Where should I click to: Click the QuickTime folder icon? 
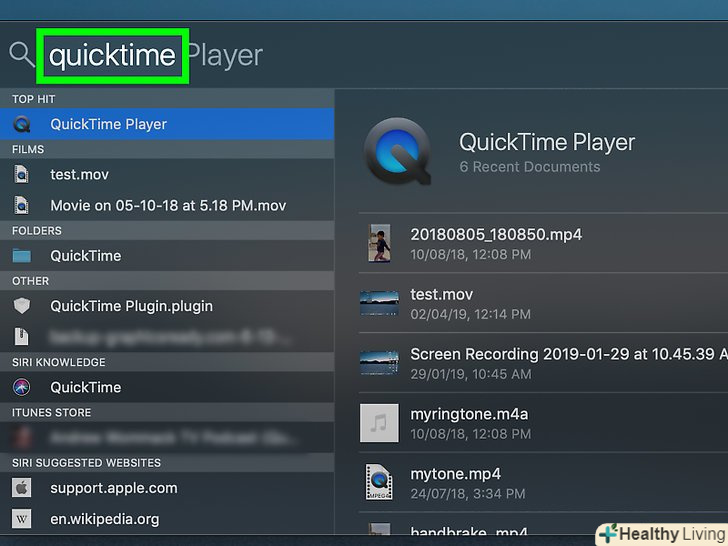[22, 256]
